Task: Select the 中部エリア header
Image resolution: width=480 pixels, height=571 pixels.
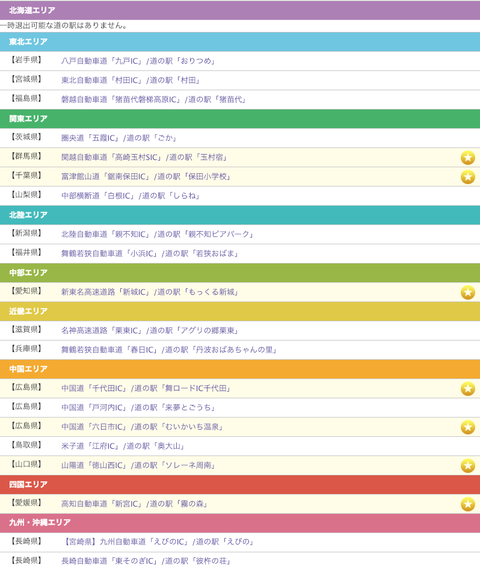Action: click(240, 273)
